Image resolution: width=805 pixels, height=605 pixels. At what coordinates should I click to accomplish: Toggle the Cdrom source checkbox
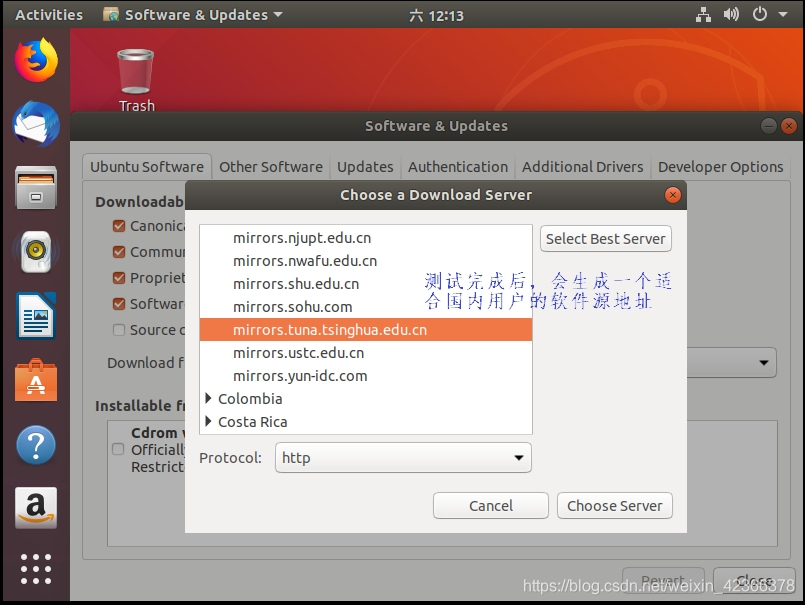point(118,449)
